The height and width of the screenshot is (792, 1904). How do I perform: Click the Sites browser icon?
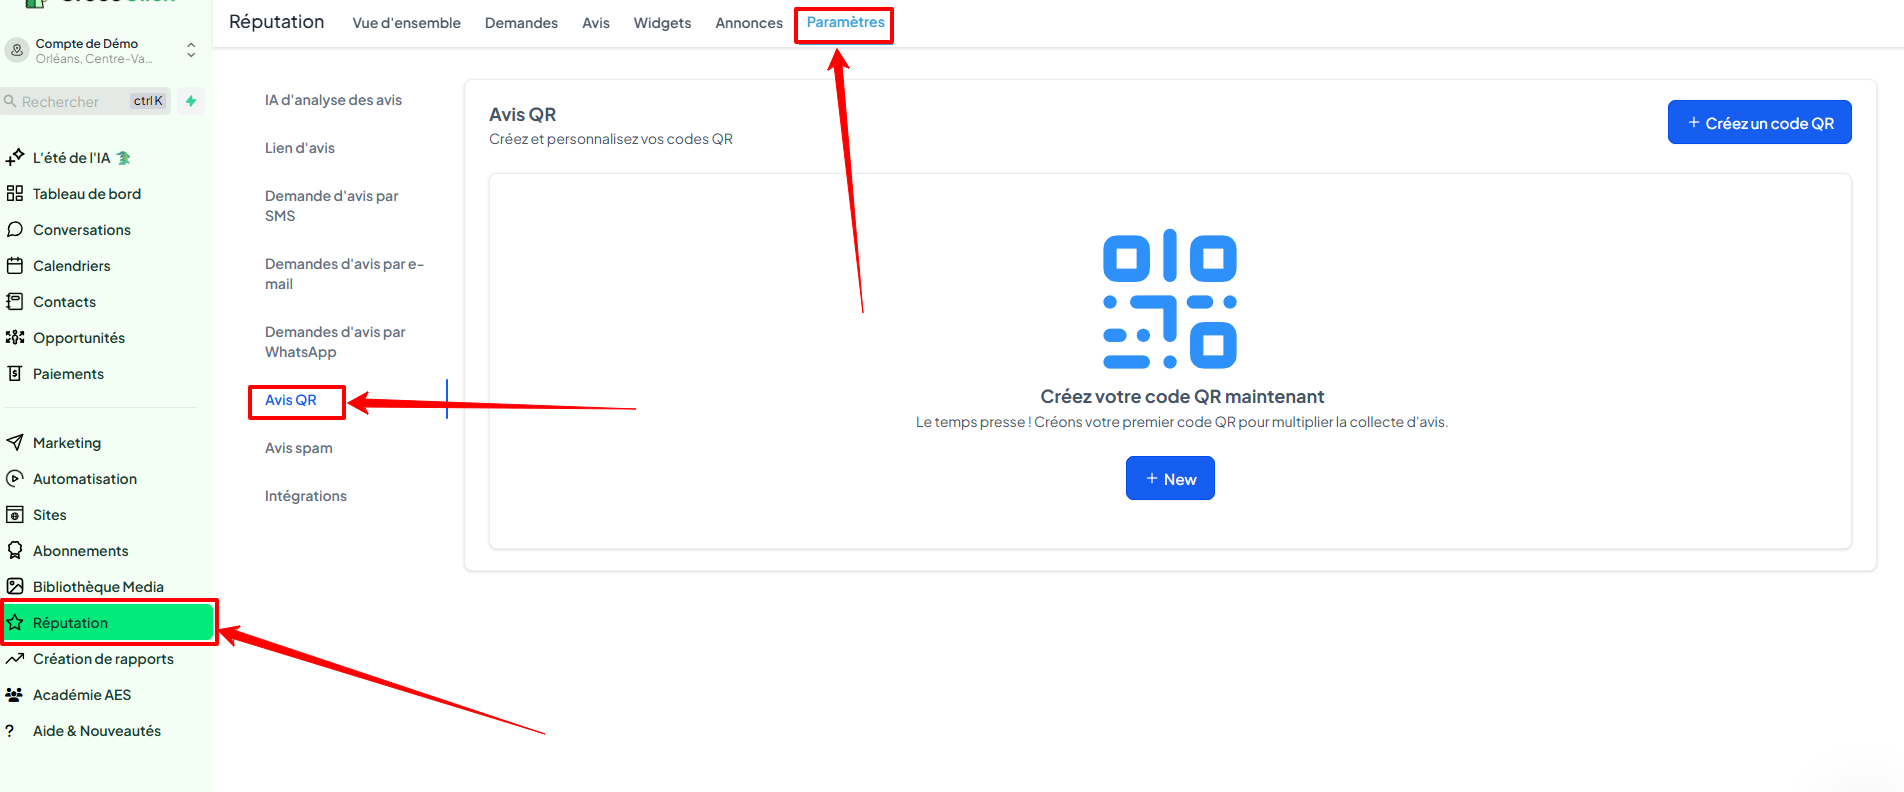[15, 514]
